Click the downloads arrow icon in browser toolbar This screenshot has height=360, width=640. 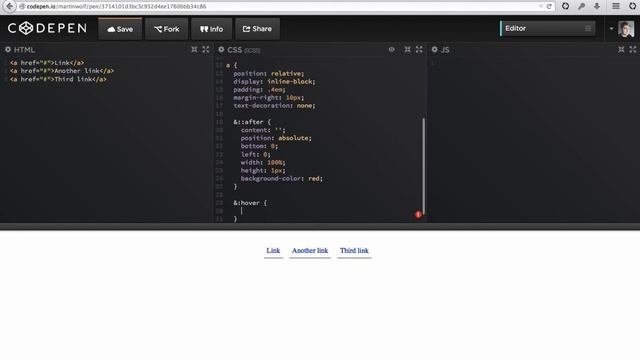[597, 6]
